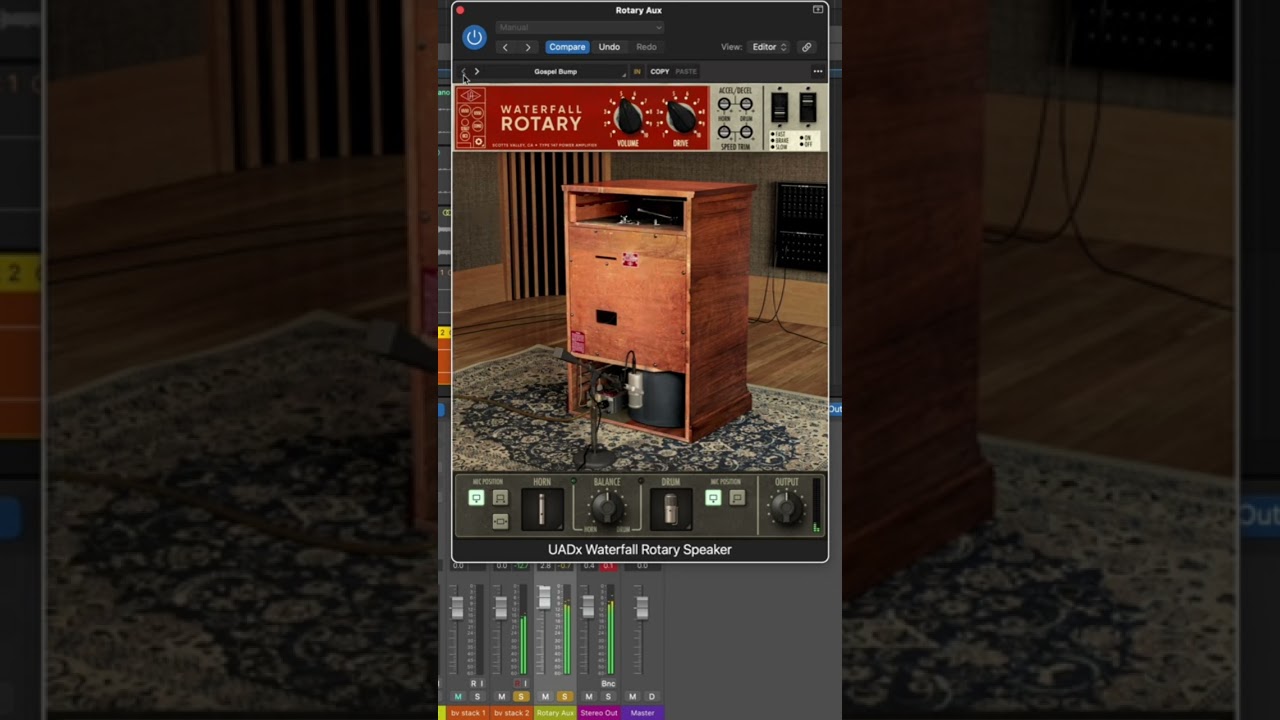Open the View Editor popup menu
The width and height of the screenshot is (1280, 720).
coord(769,47)
